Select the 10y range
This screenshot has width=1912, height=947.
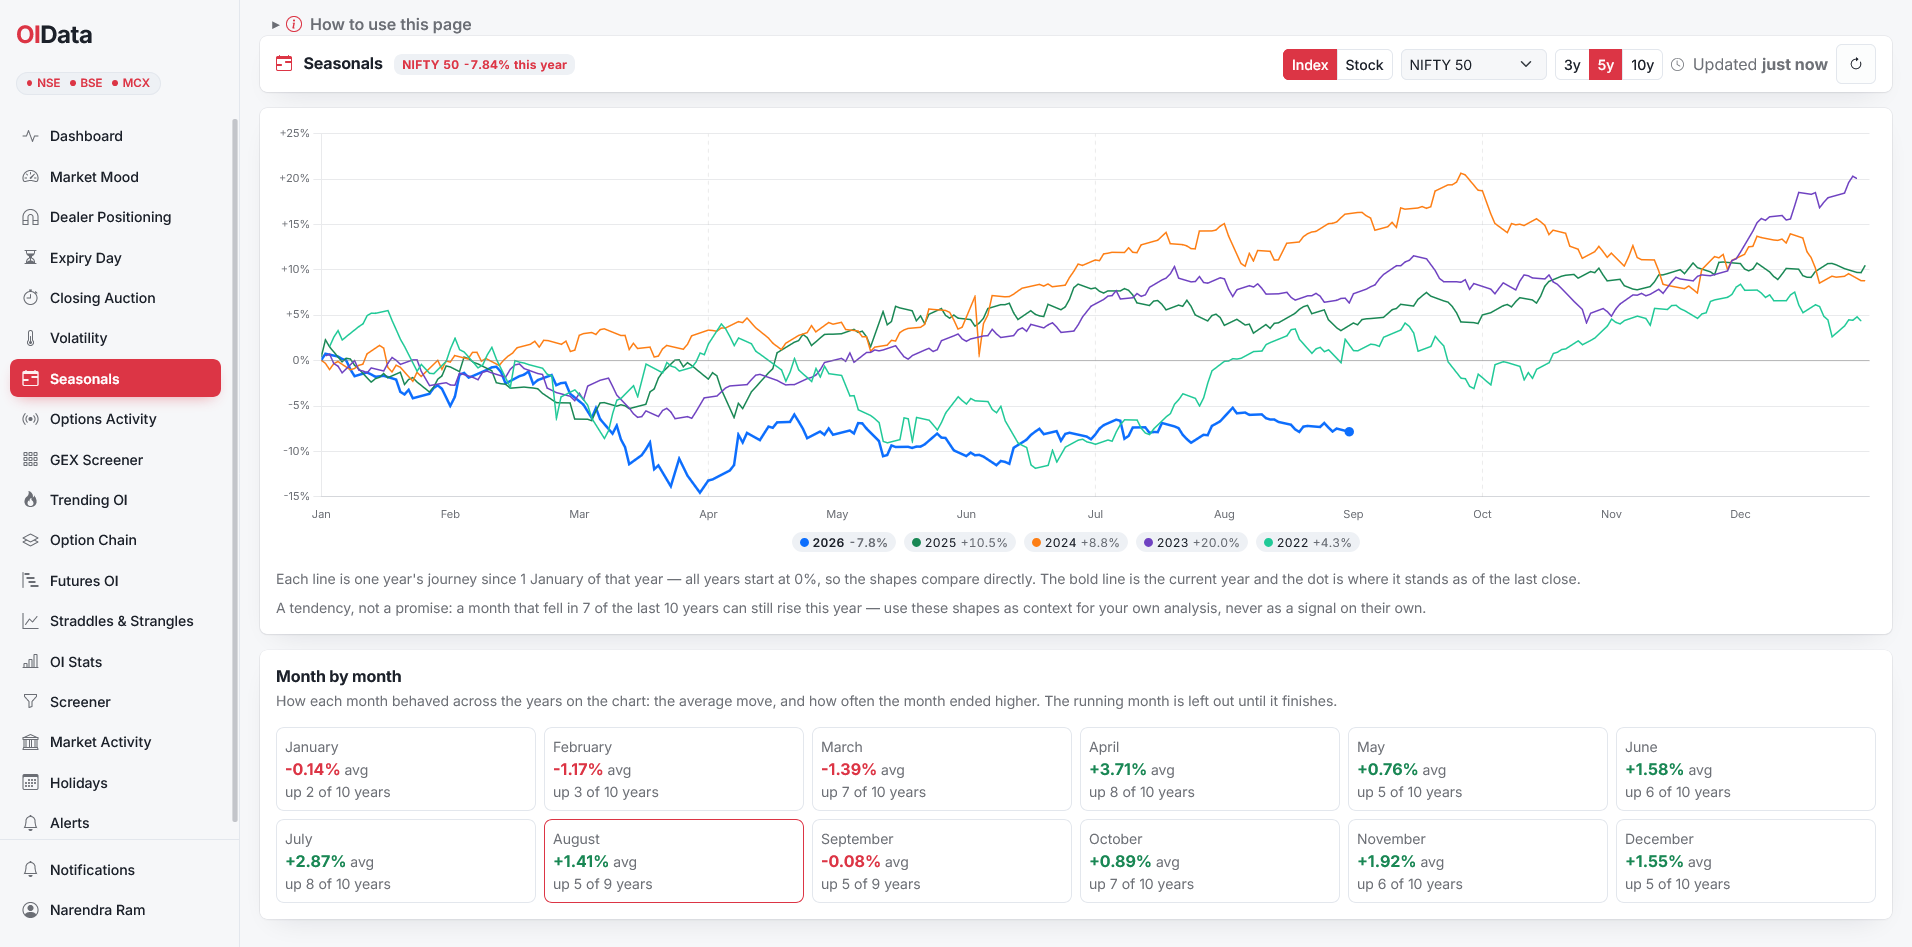pos(1642,65)
